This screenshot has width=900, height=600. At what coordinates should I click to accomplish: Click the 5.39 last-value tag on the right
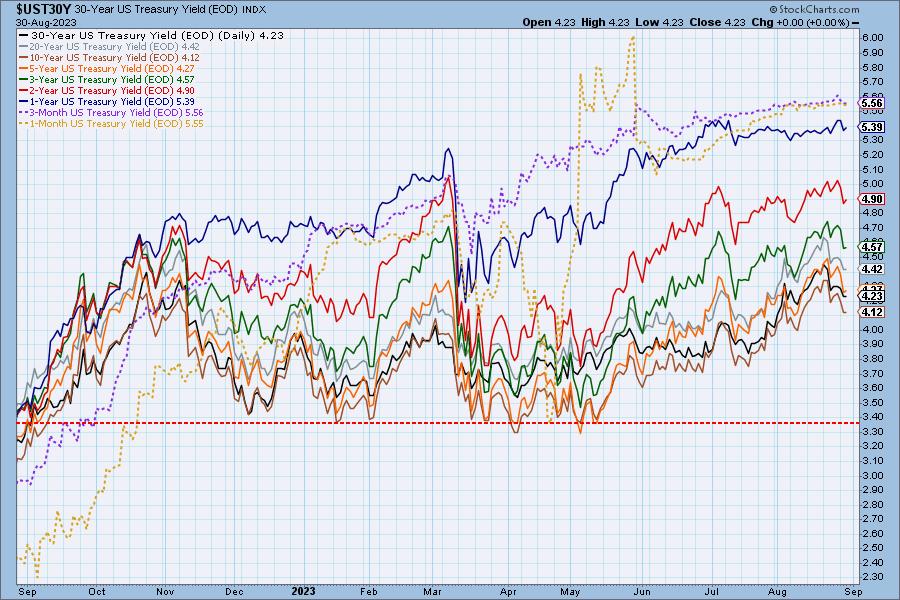tap(872, 127)
